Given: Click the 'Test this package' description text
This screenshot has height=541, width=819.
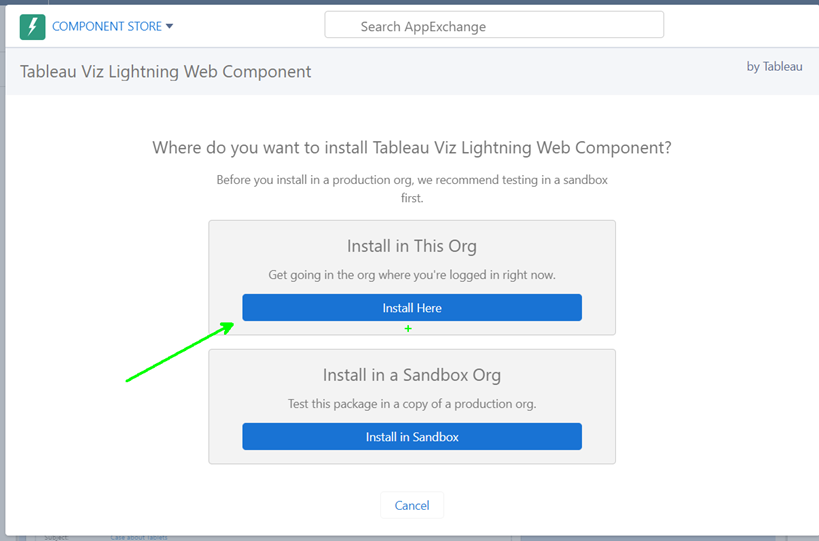Looking at the screenshot, I should click(411, 404).
